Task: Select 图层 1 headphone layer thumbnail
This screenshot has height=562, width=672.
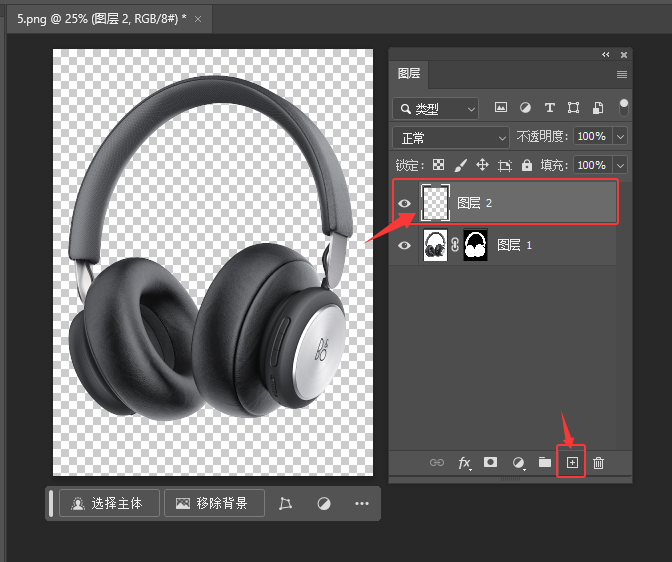Action: (435, 245)
